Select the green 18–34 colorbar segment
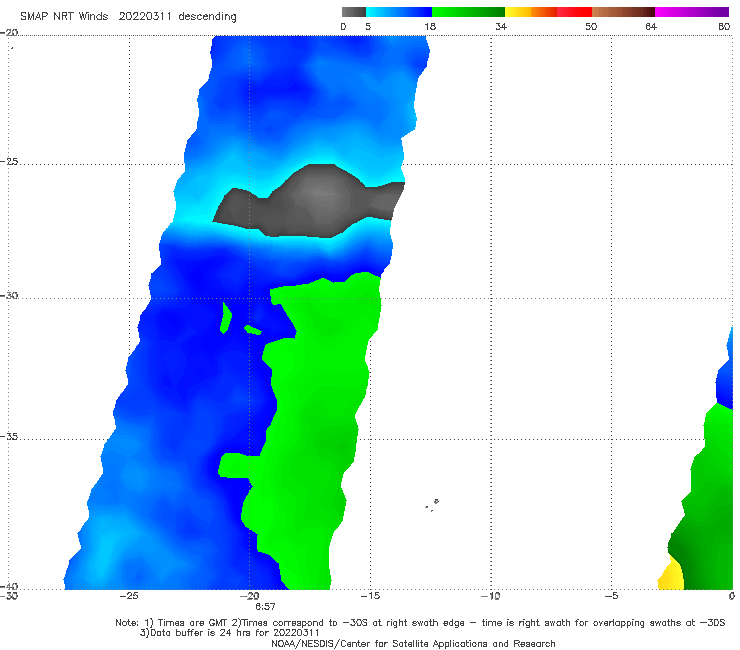Screen dimensions: 740x650 (468, 12)
